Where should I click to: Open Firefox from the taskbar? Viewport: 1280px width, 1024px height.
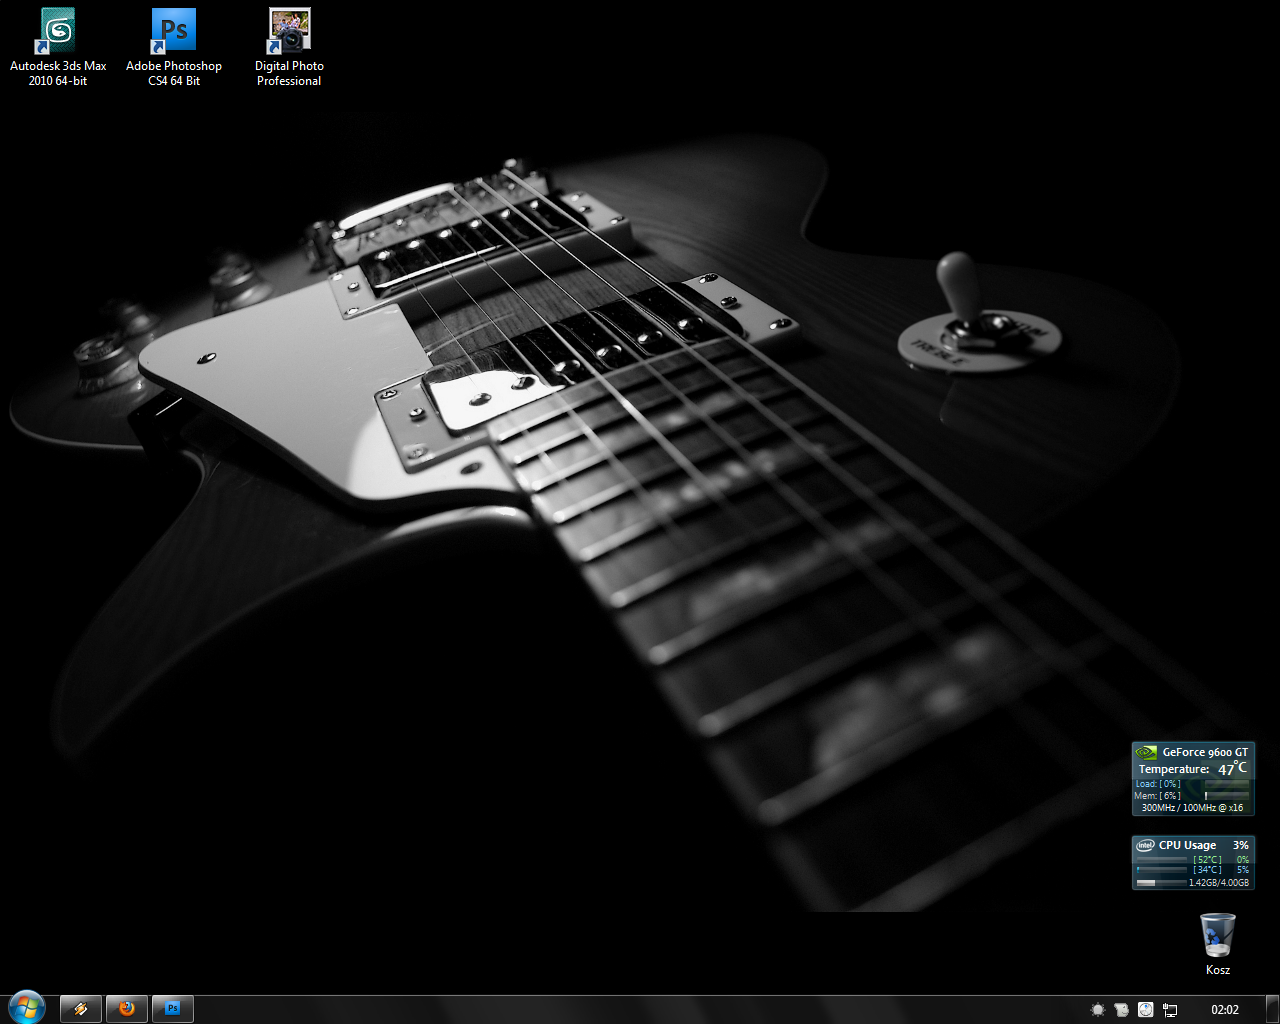coord(127,1009)
